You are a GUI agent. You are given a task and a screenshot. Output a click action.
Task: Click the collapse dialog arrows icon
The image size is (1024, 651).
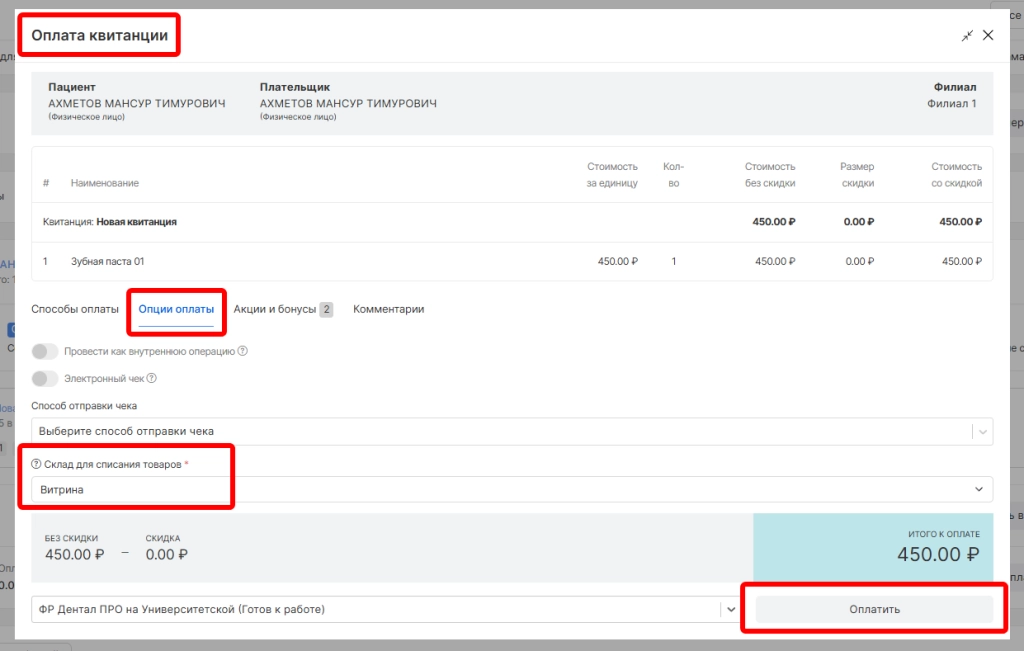pyautogui.click(x=967, y=35)
